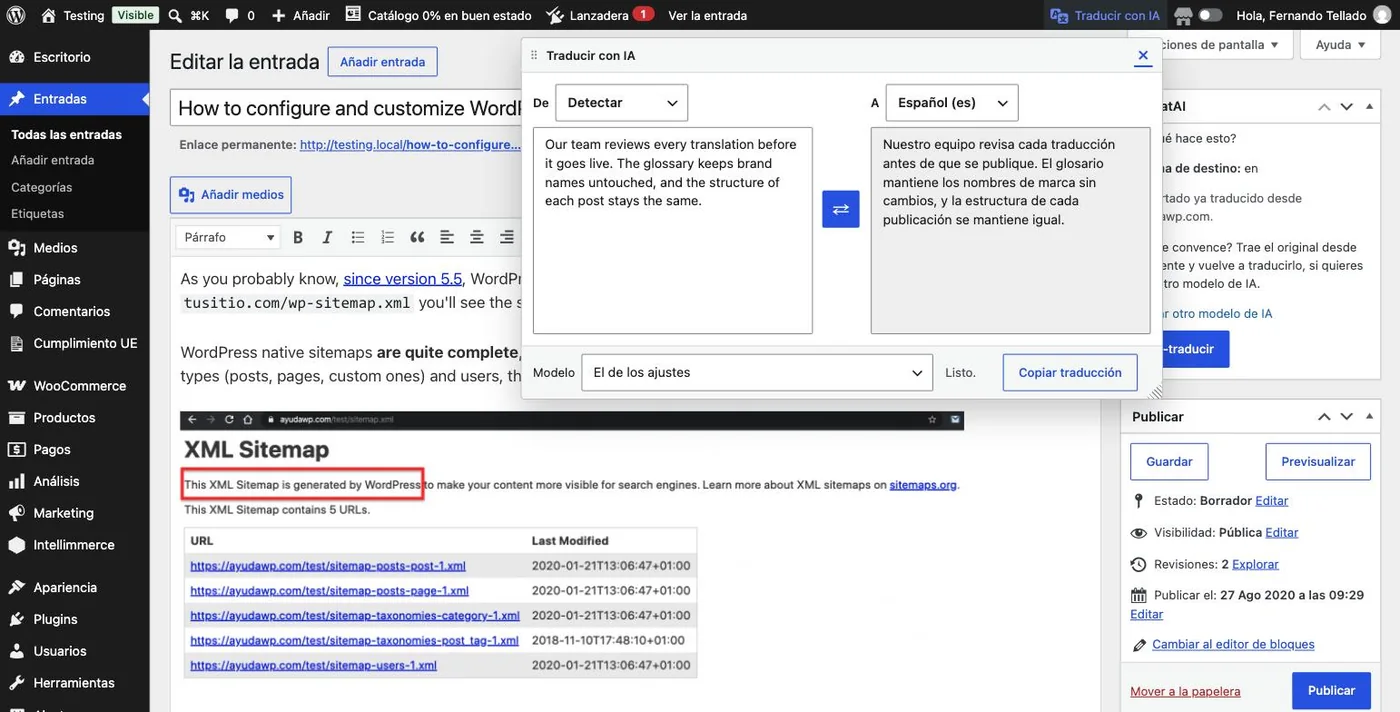This screenshot has width=1400, height=712.
Task: Click the Previsualizar button
Action: 1318,462
